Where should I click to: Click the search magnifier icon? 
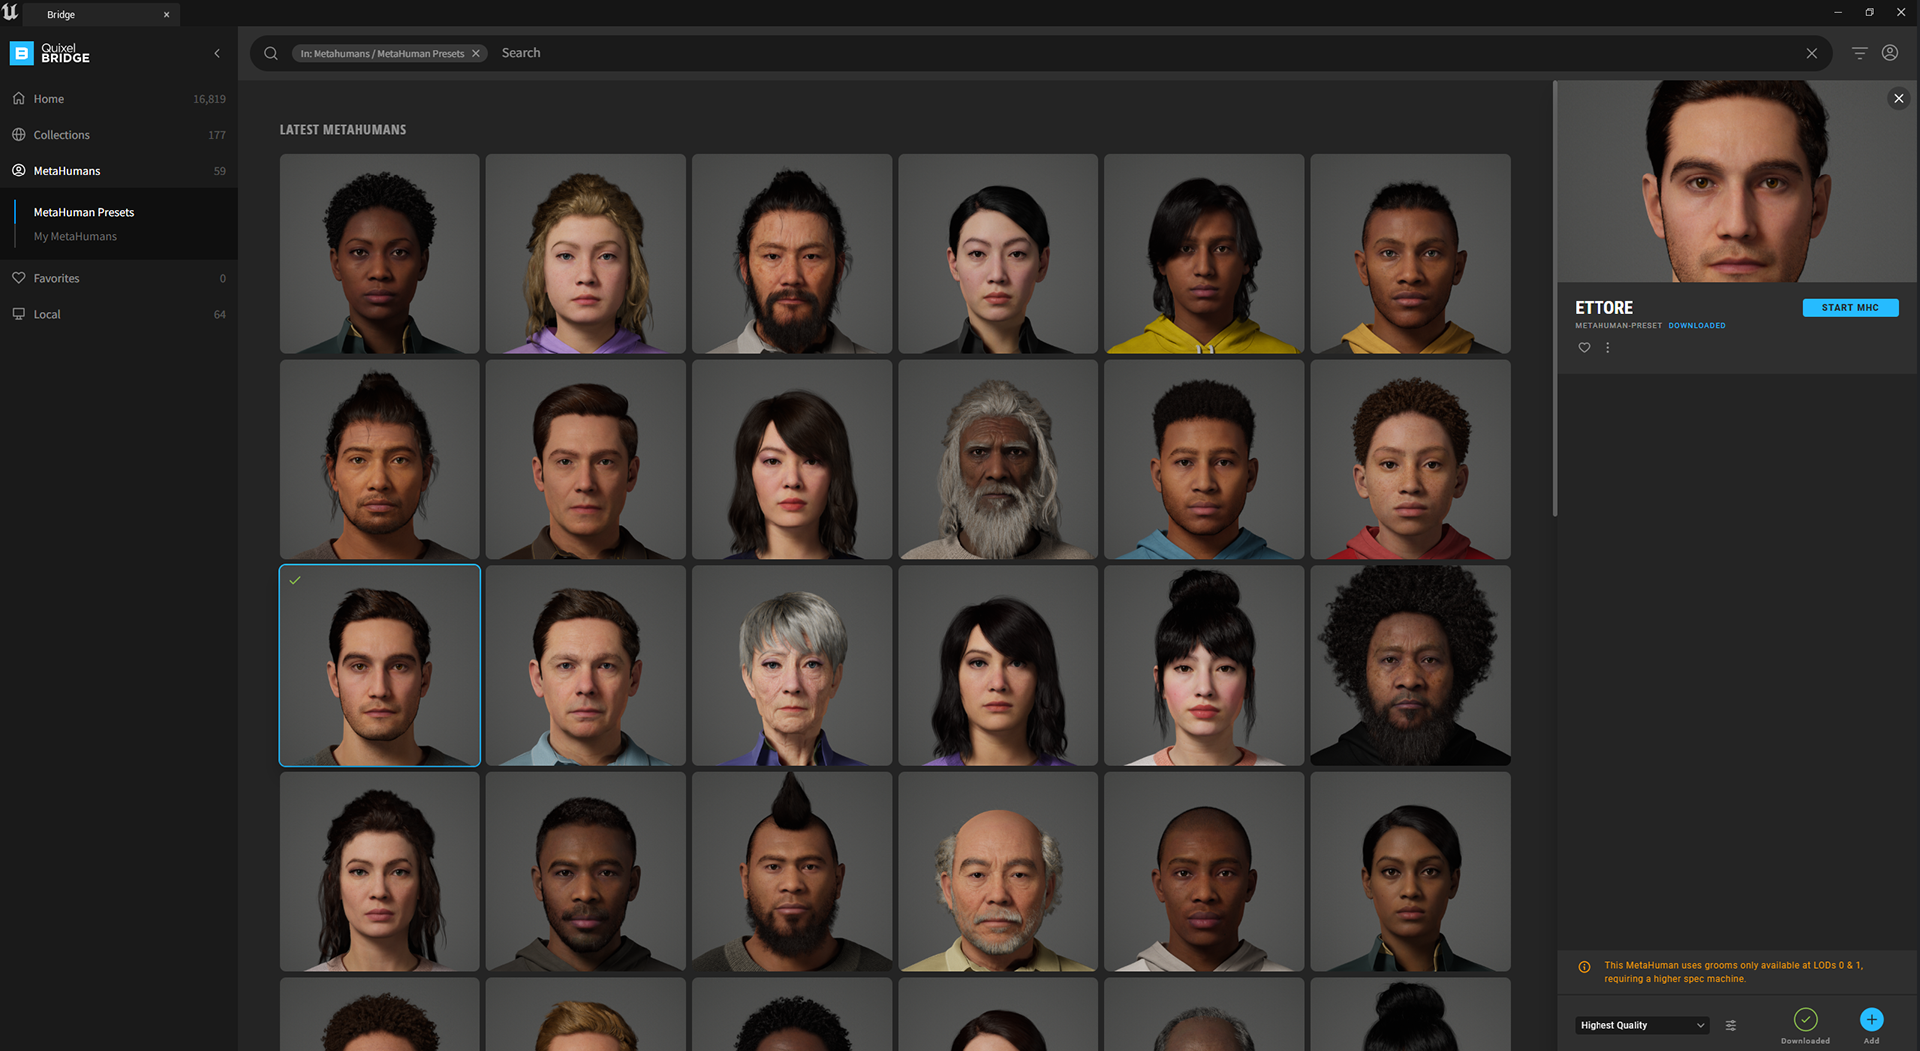271,53
